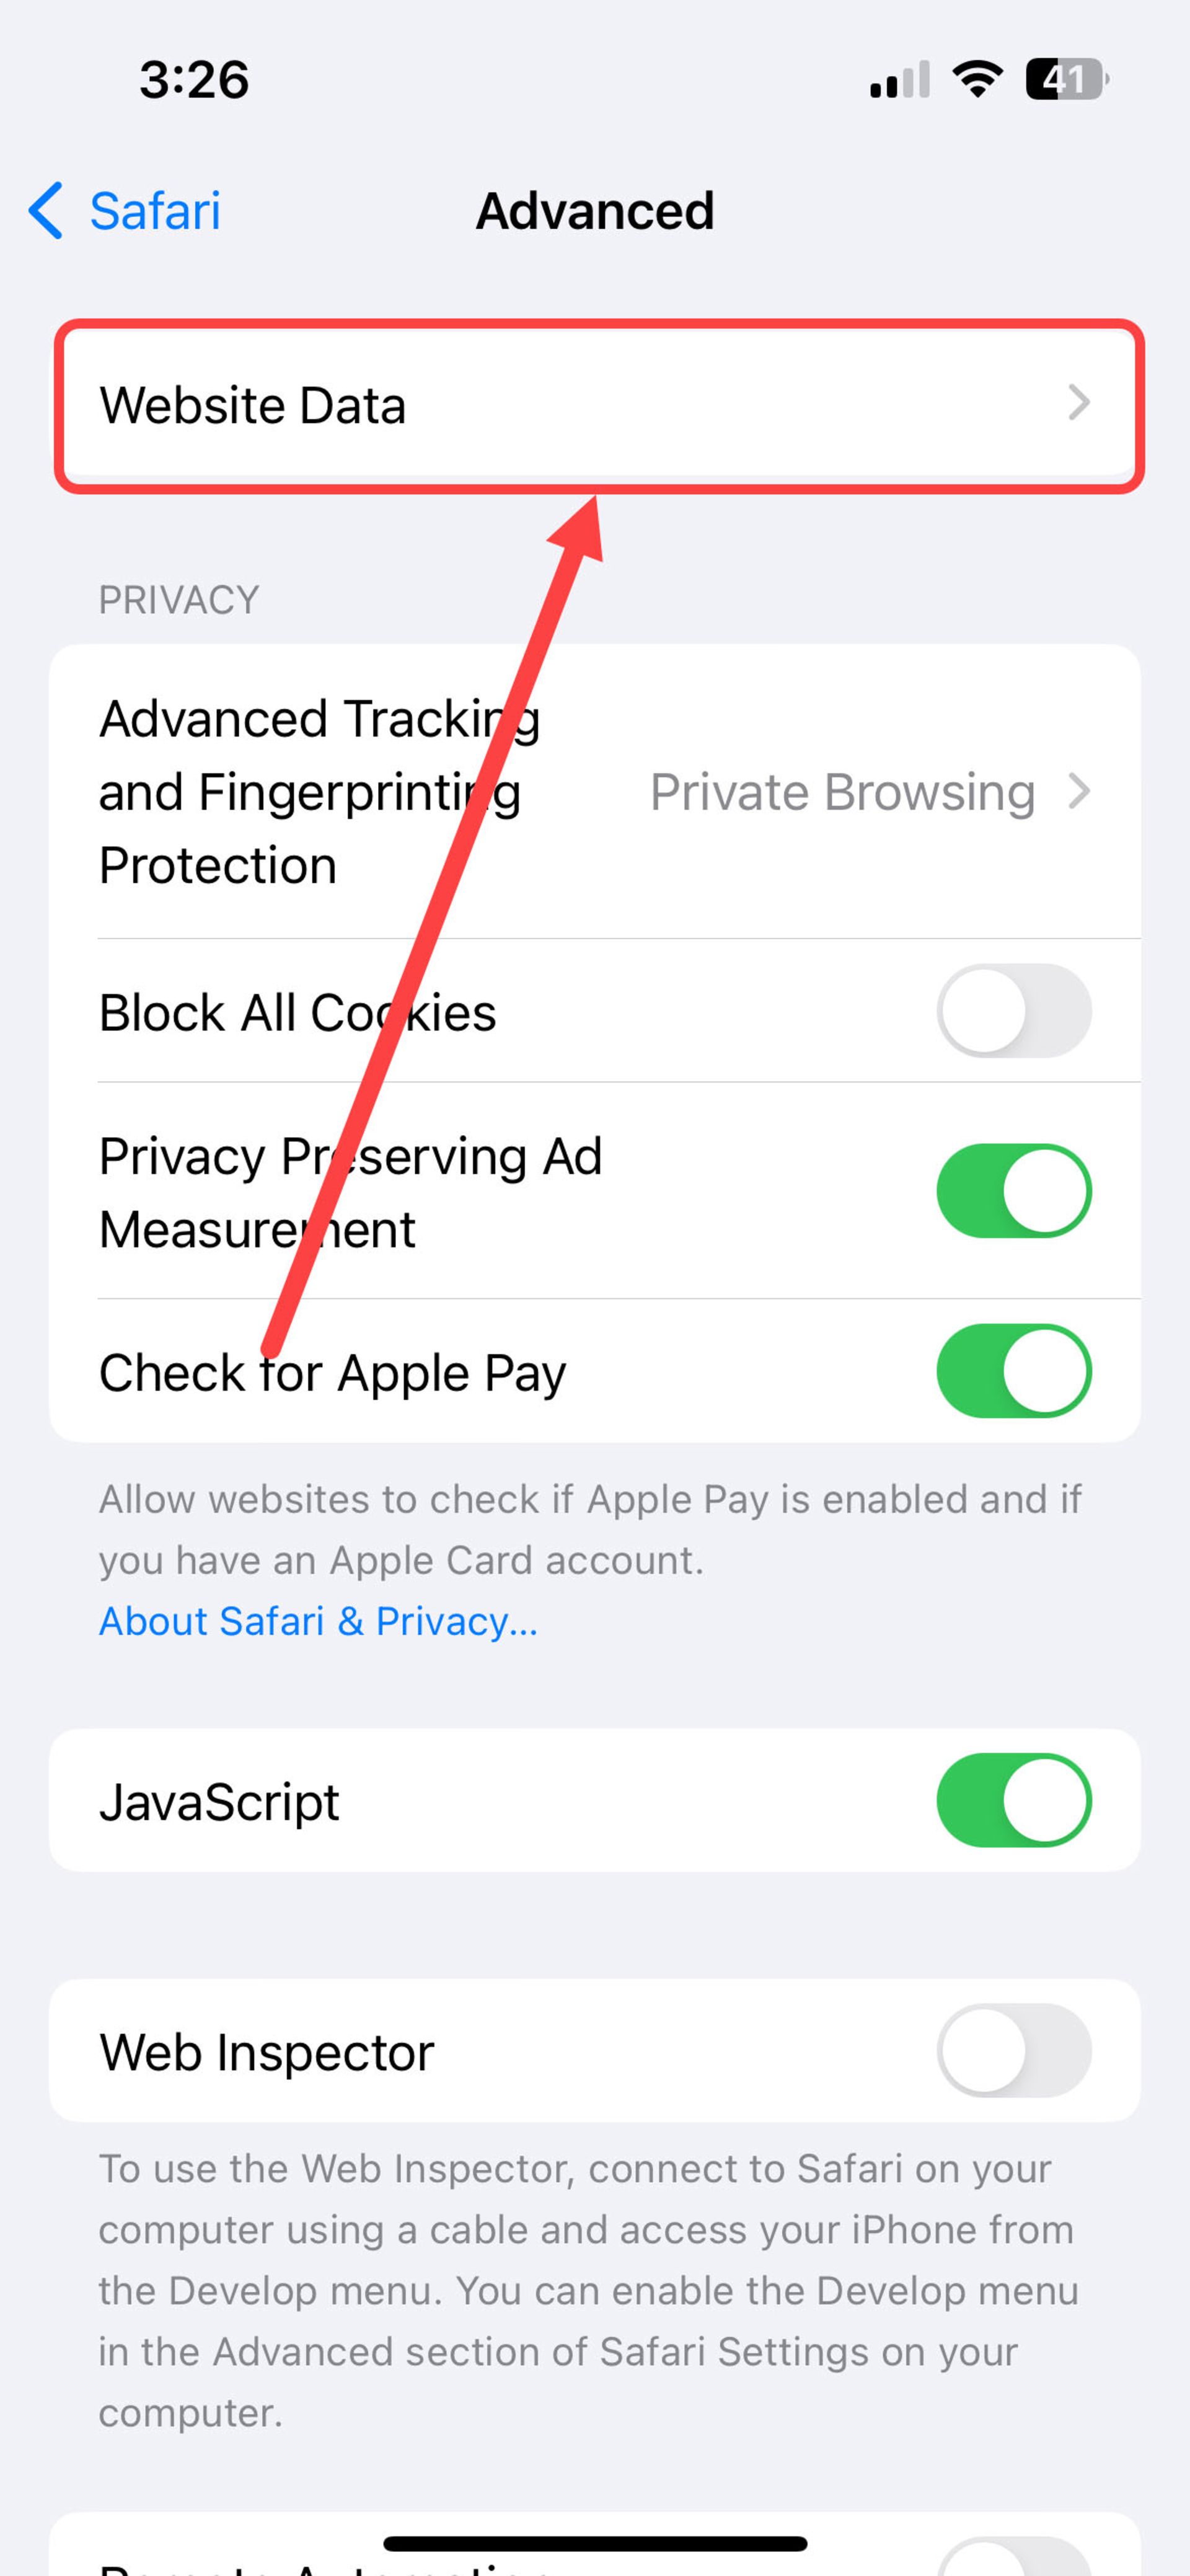The width and height of the screenshot is (1190, 2576).
Task: Open the Website Data row
Action: click(598, 405)
